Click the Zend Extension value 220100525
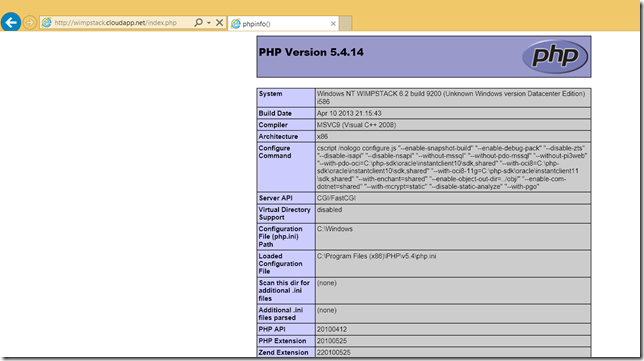The width and height of the screenshot is (644, 361). (x=334, y=352)
